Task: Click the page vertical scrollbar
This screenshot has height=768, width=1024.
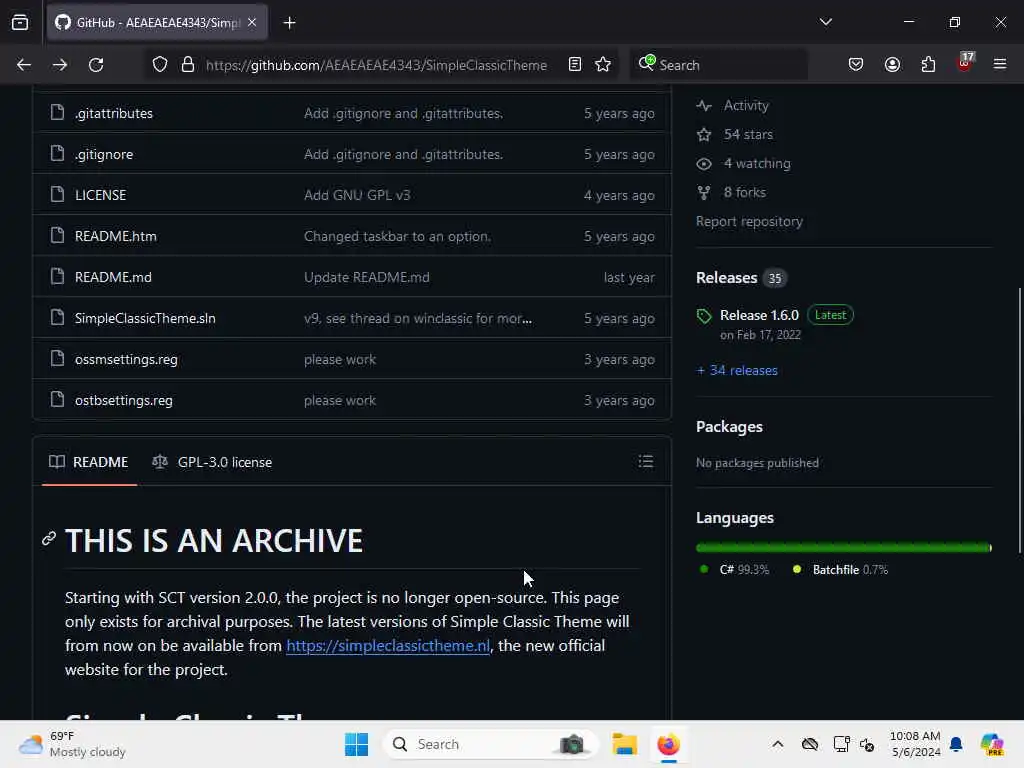Action: tap(1019, 421)
